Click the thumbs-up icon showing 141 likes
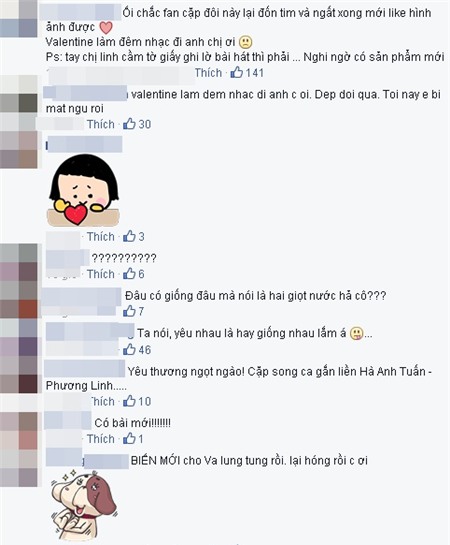The height and width of the screenshot is (545, 450). coord(237,72)
